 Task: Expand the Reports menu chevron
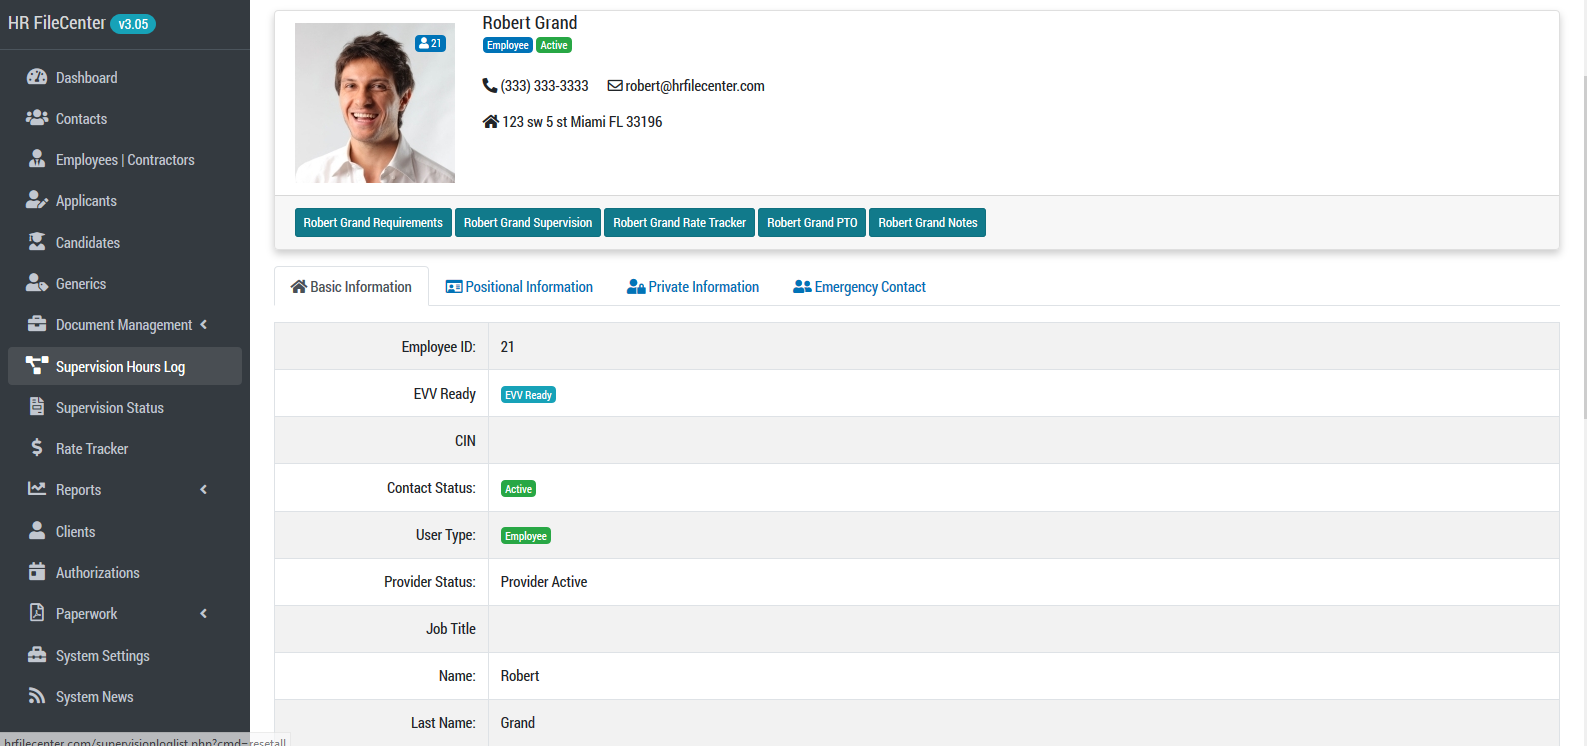[x=204, y=489]
